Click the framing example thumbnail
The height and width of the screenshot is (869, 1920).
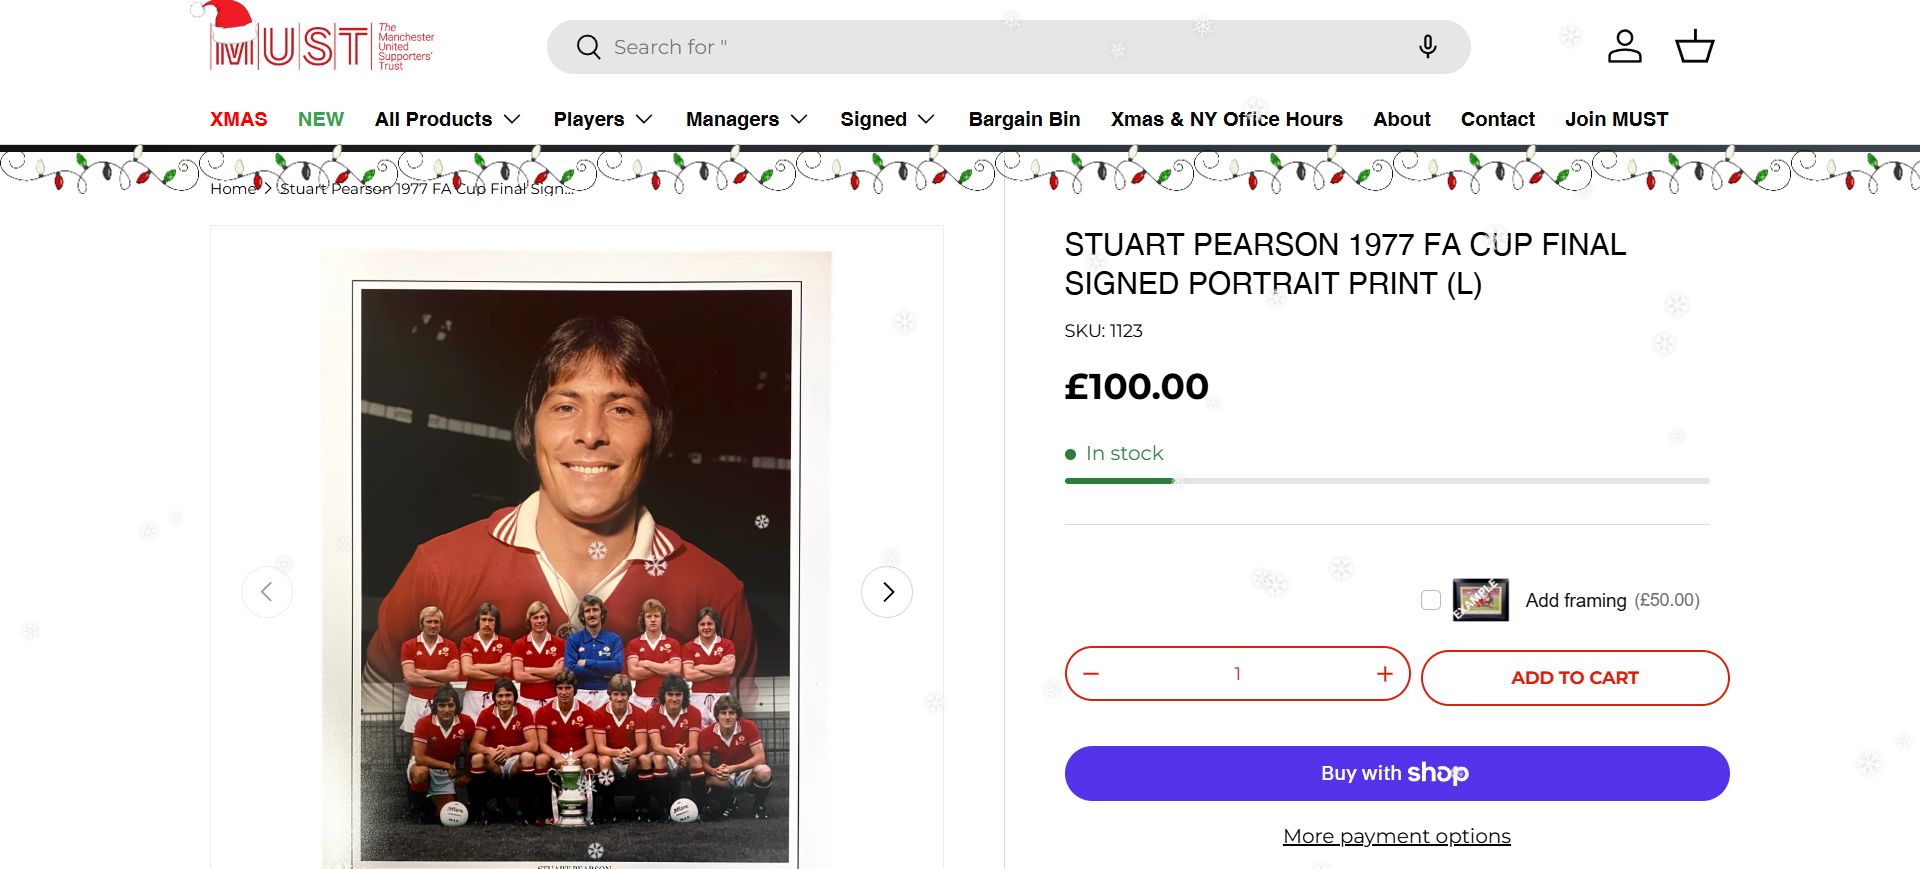1480,600
